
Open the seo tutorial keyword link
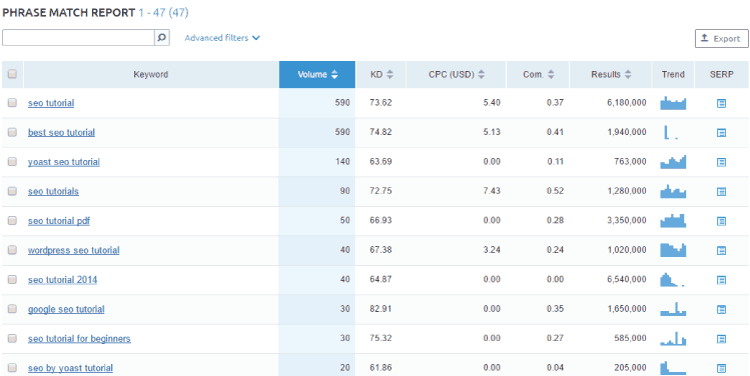pos(51,103)
